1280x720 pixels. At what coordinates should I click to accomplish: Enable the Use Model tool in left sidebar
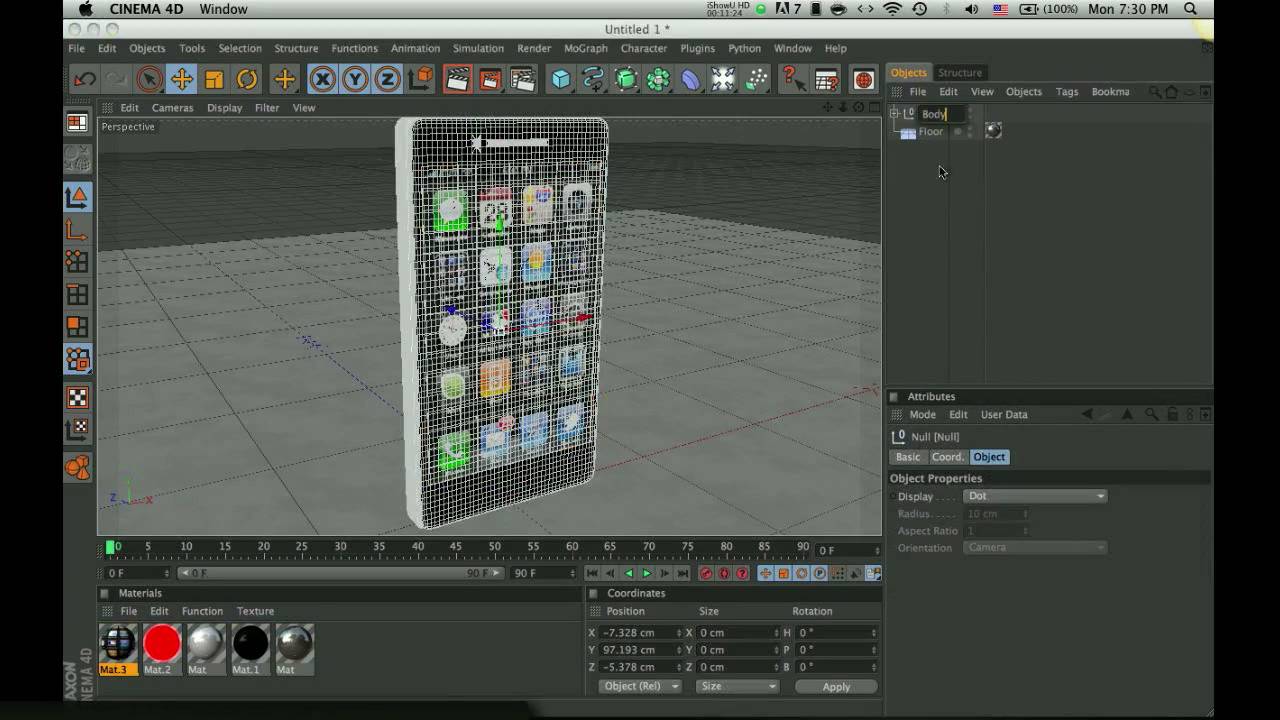tap(77, 197)
